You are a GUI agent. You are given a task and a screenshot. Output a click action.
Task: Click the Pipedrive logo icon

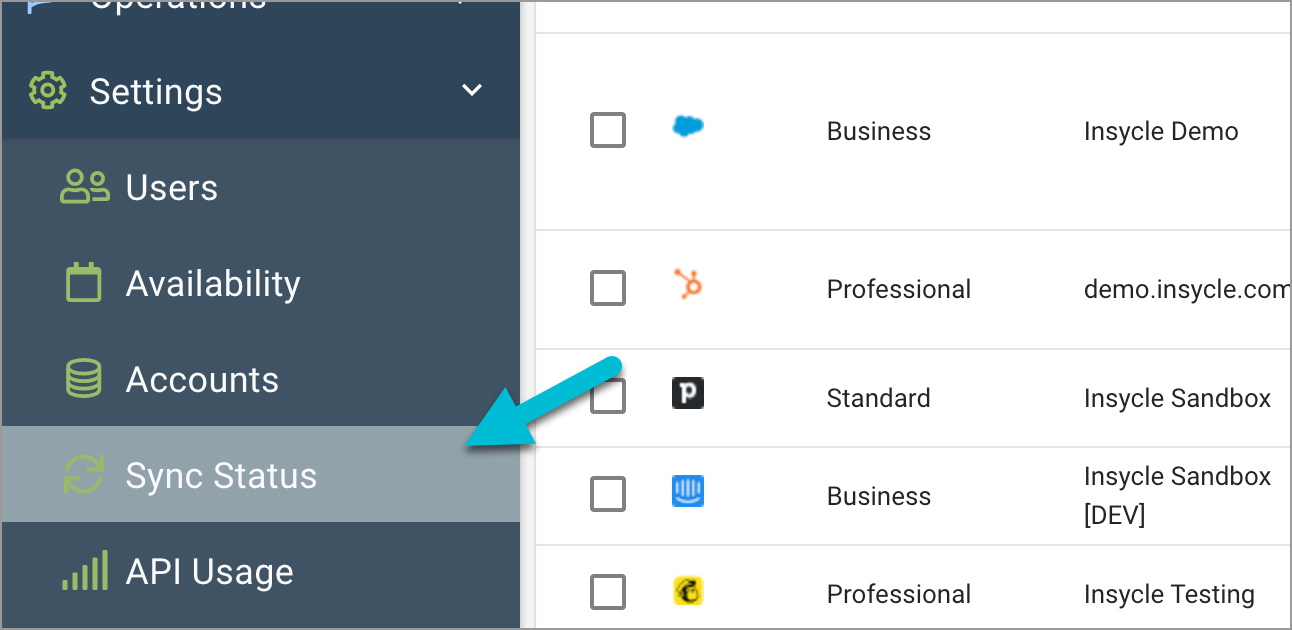(688, 393)
